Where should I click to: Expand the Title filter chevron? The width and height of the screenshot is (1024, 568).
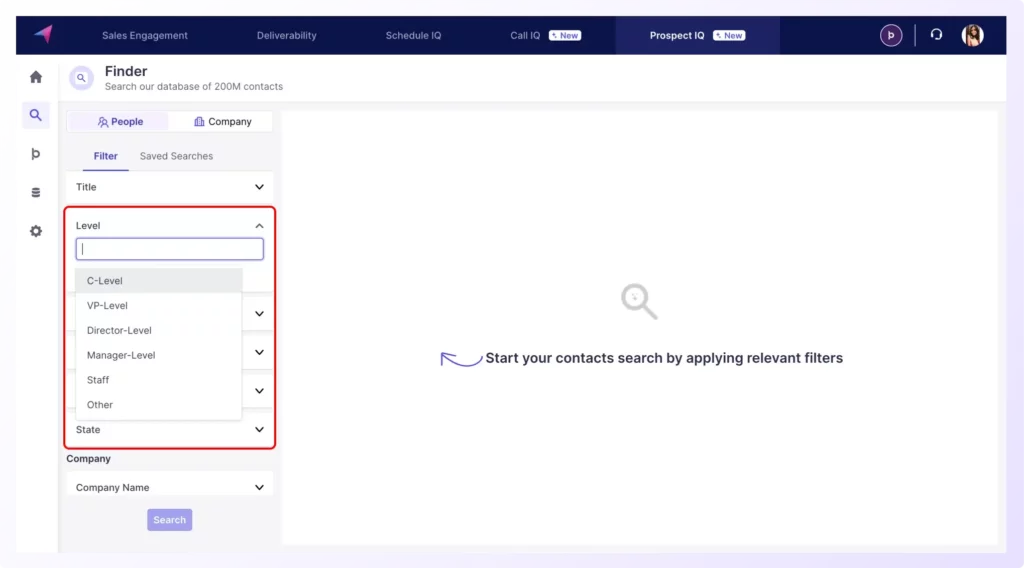click(259, 187)
